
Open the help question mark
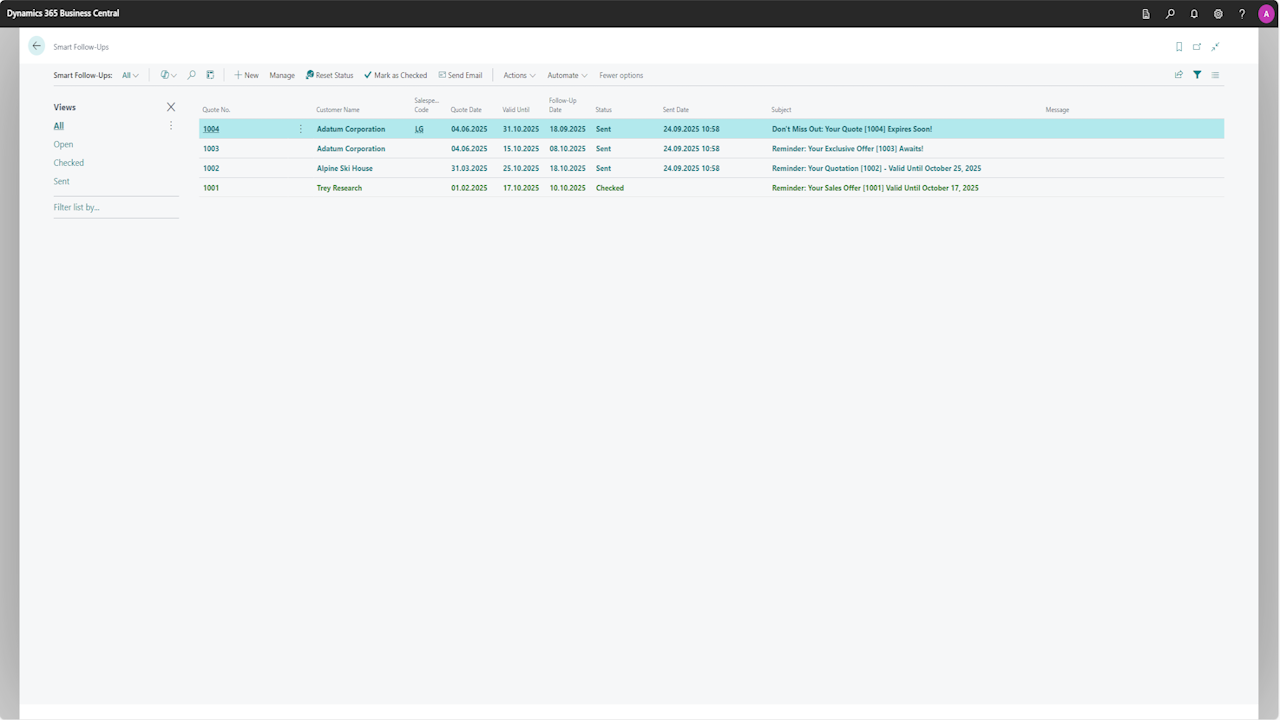coord(1242,14)
